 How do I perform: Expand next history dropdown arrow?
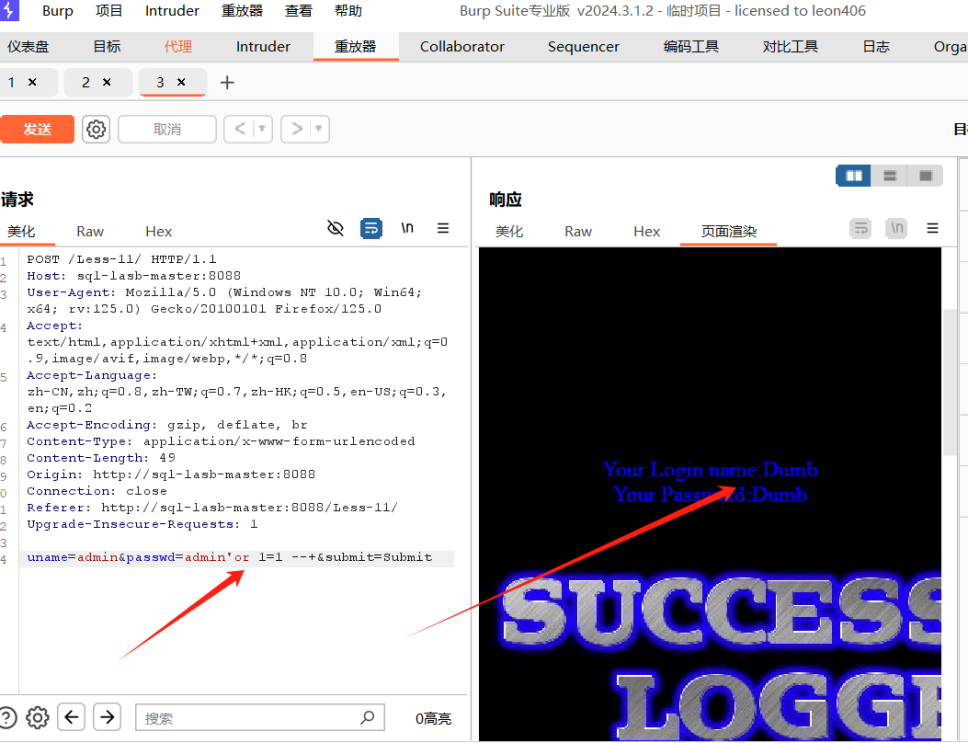point(319,129)
